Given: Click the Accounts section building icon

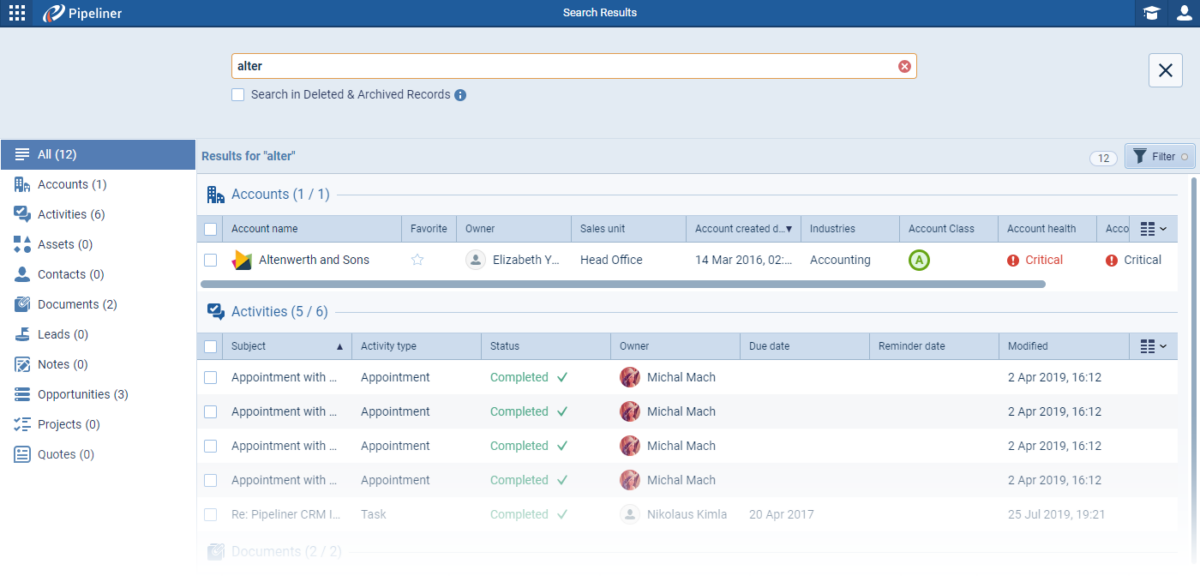Looking at the screenshot, I should (x=215, y=195).
